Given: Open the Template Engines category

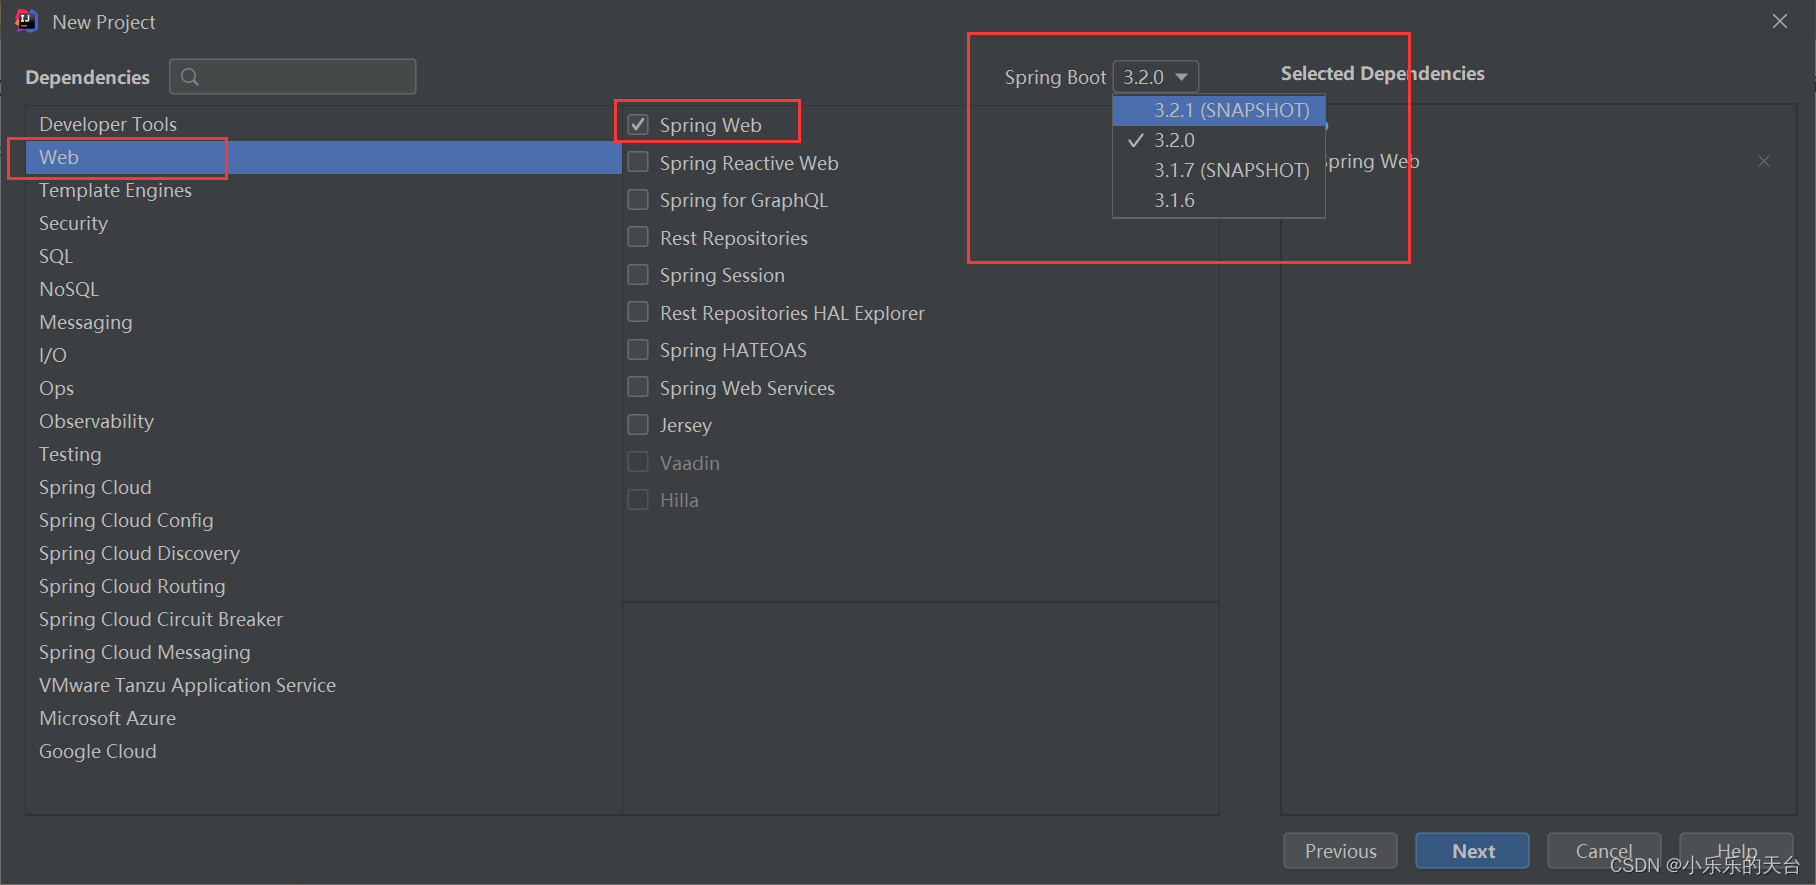Looking at the screenshot, I should 323,190.
